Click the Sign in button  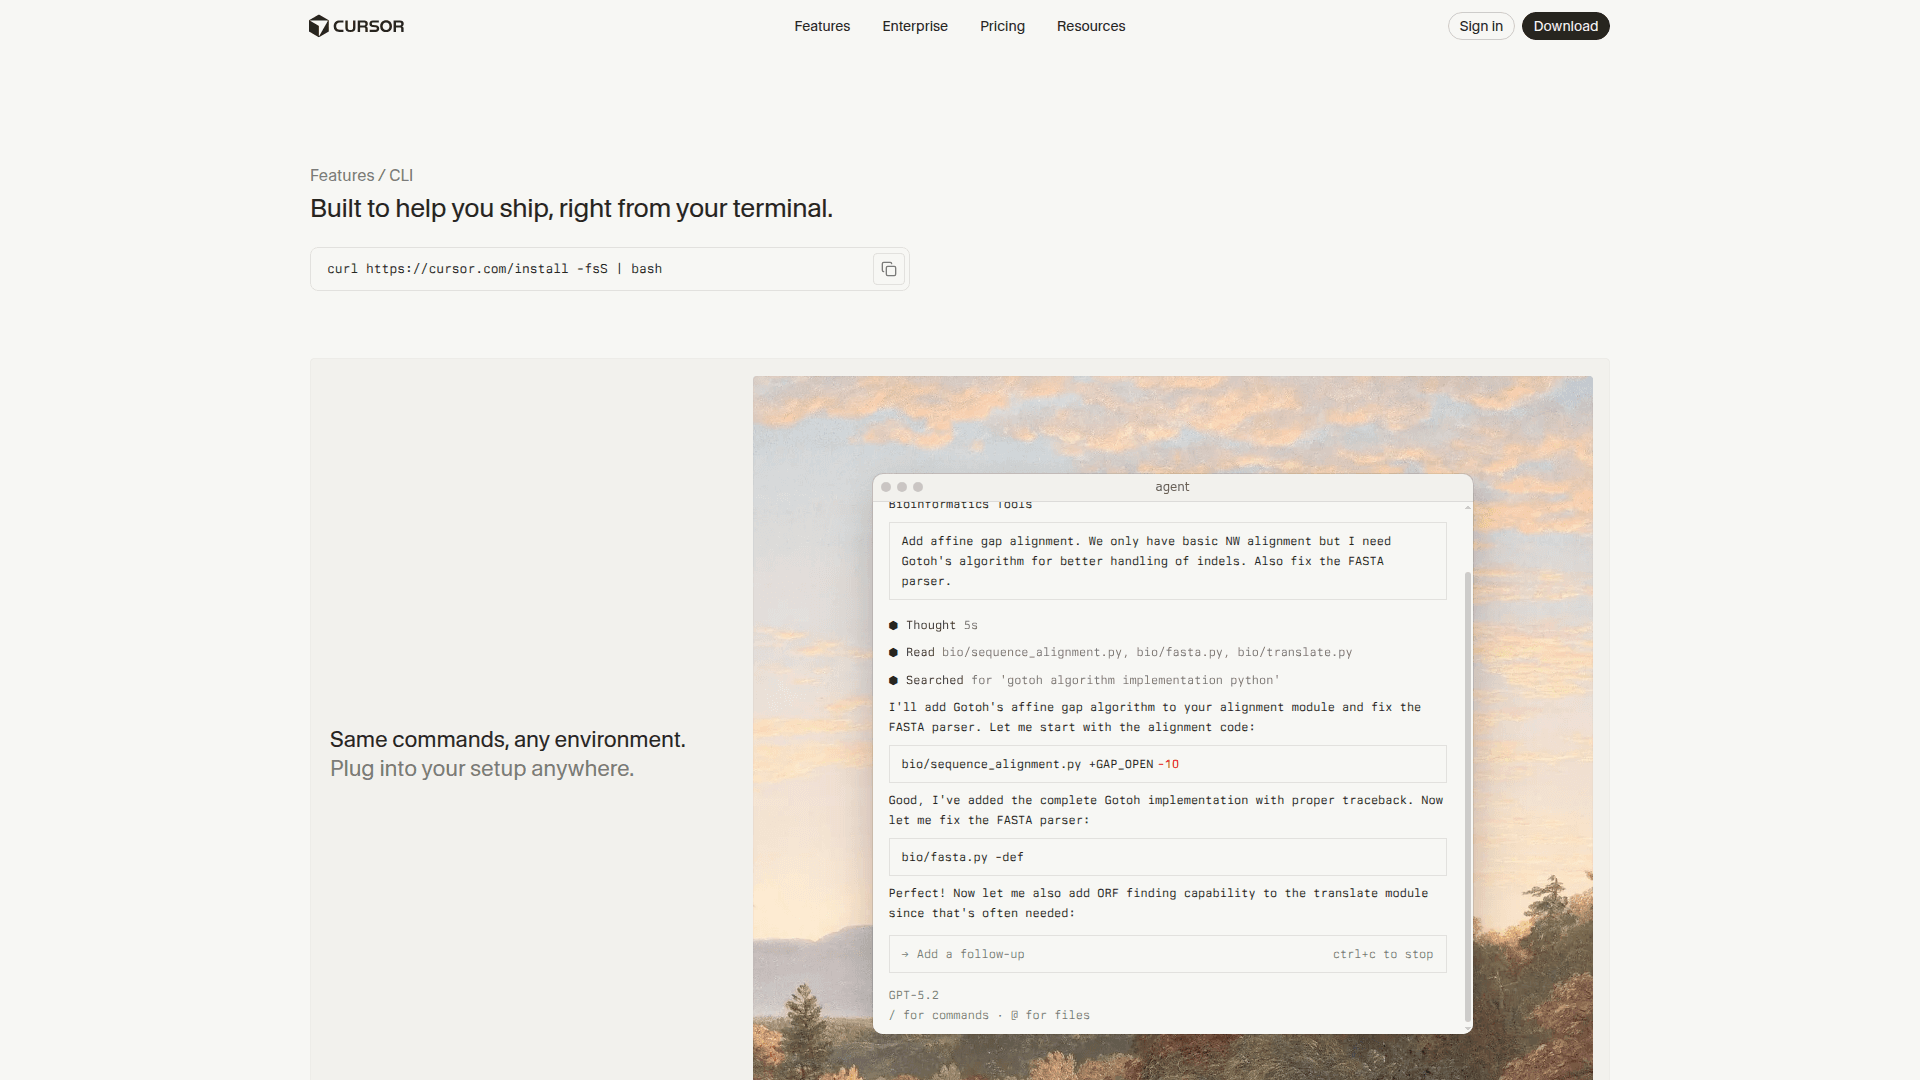[1480, 26]
